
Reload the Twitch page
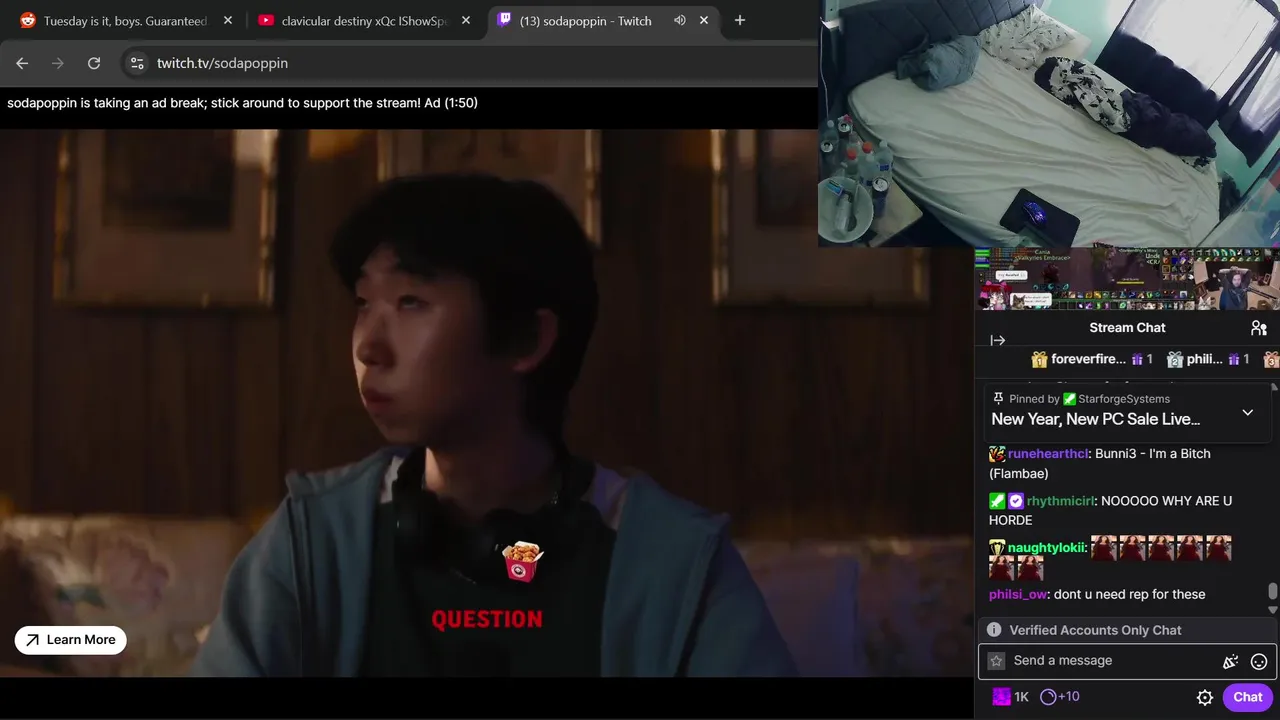[94, 63]
